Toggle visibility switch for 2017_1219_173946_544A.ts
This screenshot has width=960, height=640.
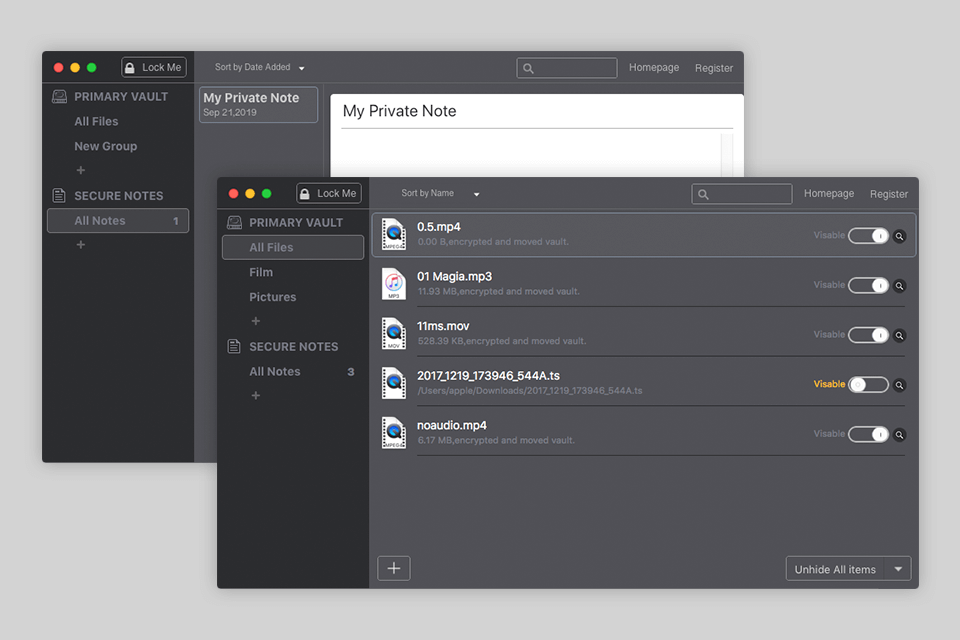click(868, 385)
